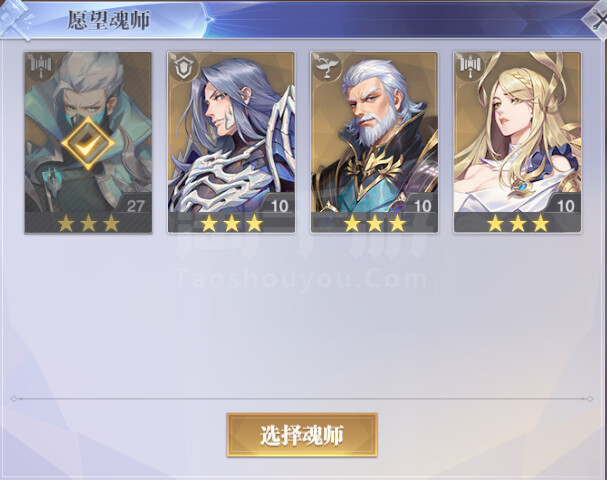Image resolution: width=607 pixels, height=480 pixels.
Task: Click the 愿望魂师 title tab
Action: 109,20
